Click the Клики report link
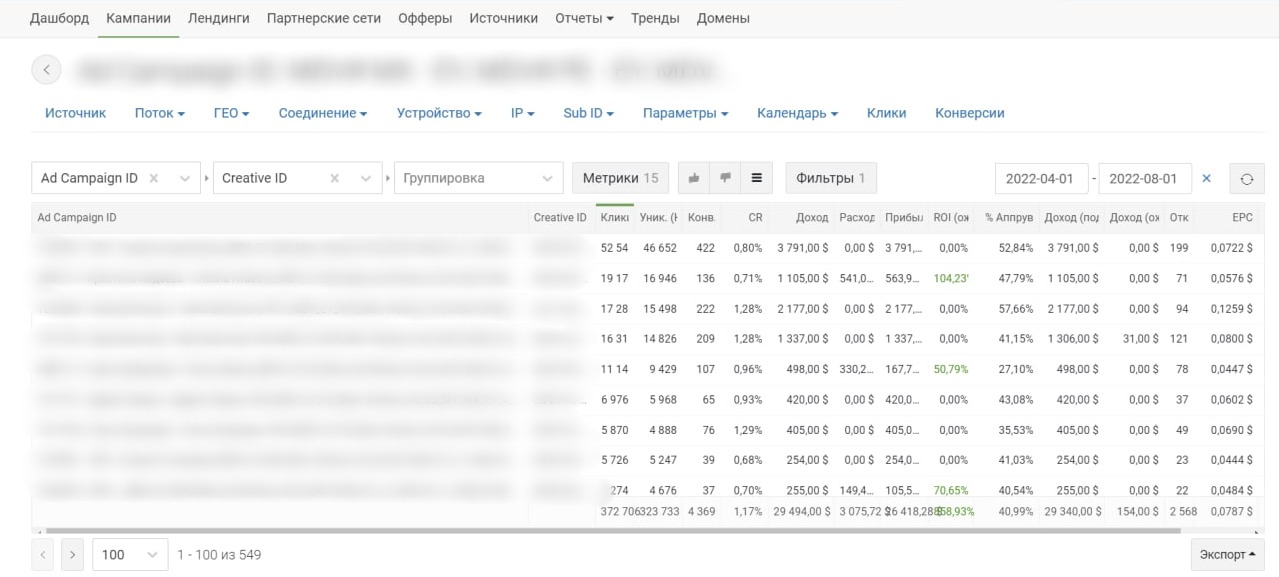This screenshot has height=577, width=1279. (x=886, y=113)
